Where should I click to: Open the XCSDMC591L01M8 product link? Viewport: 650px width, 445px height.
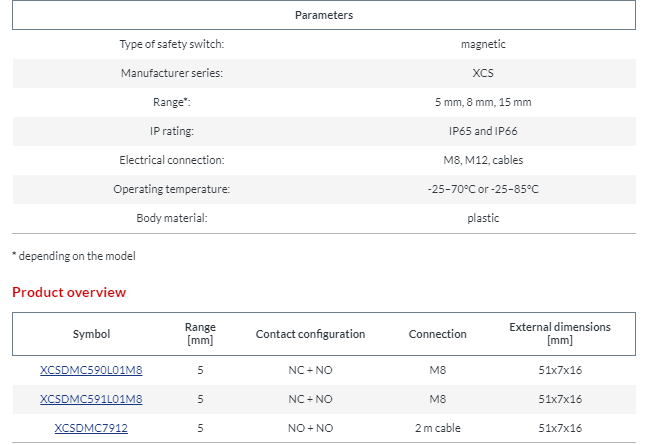pos(91,399)
